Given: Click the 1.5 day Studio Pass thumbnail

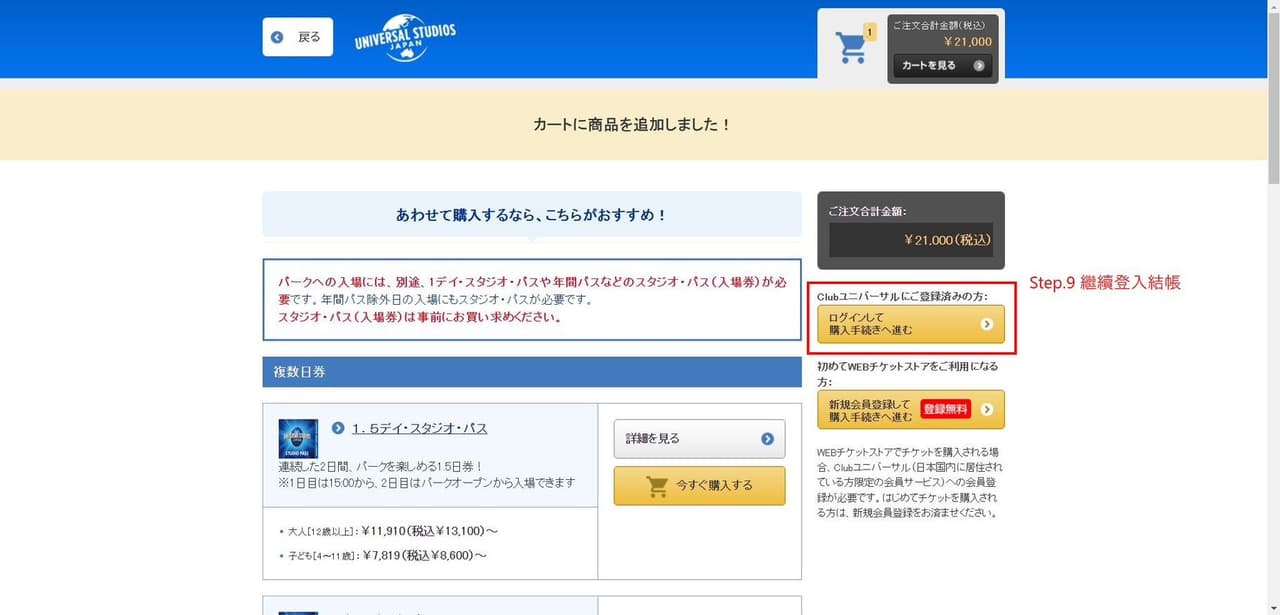Looking at the screenshot, I should (x=298, y=438).
